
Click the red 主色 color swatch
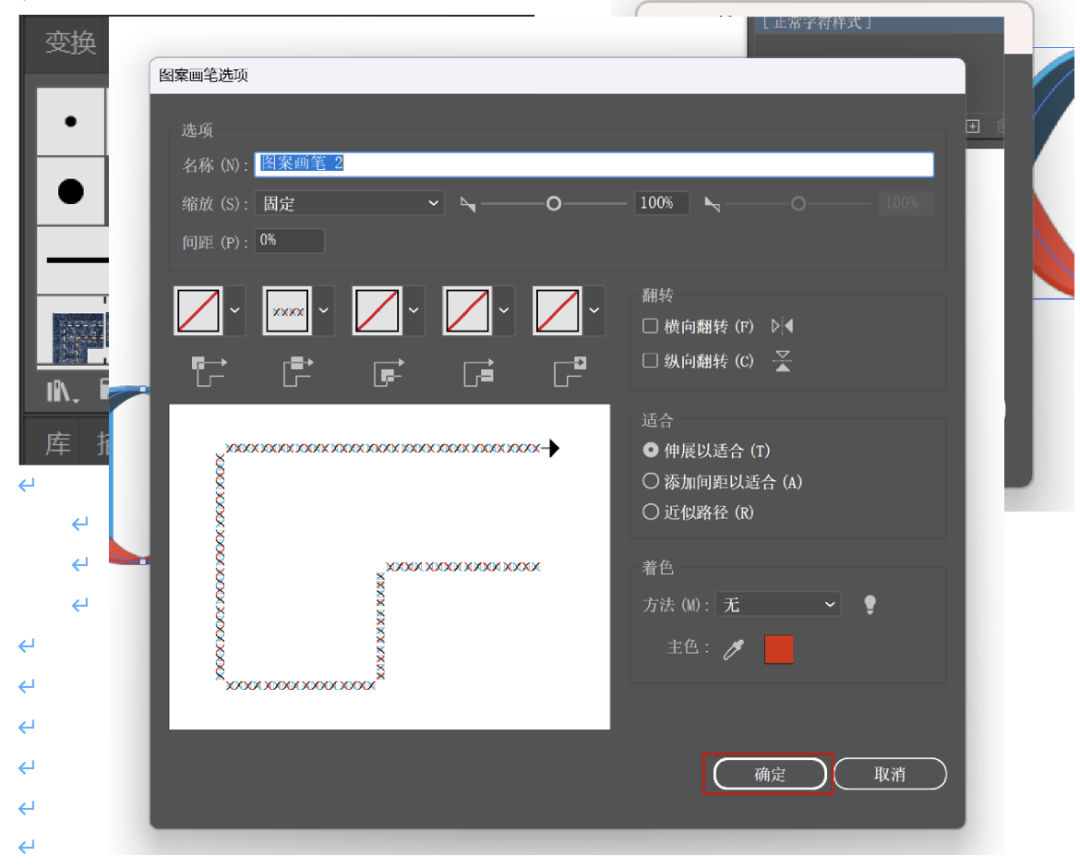pos(779,649)
